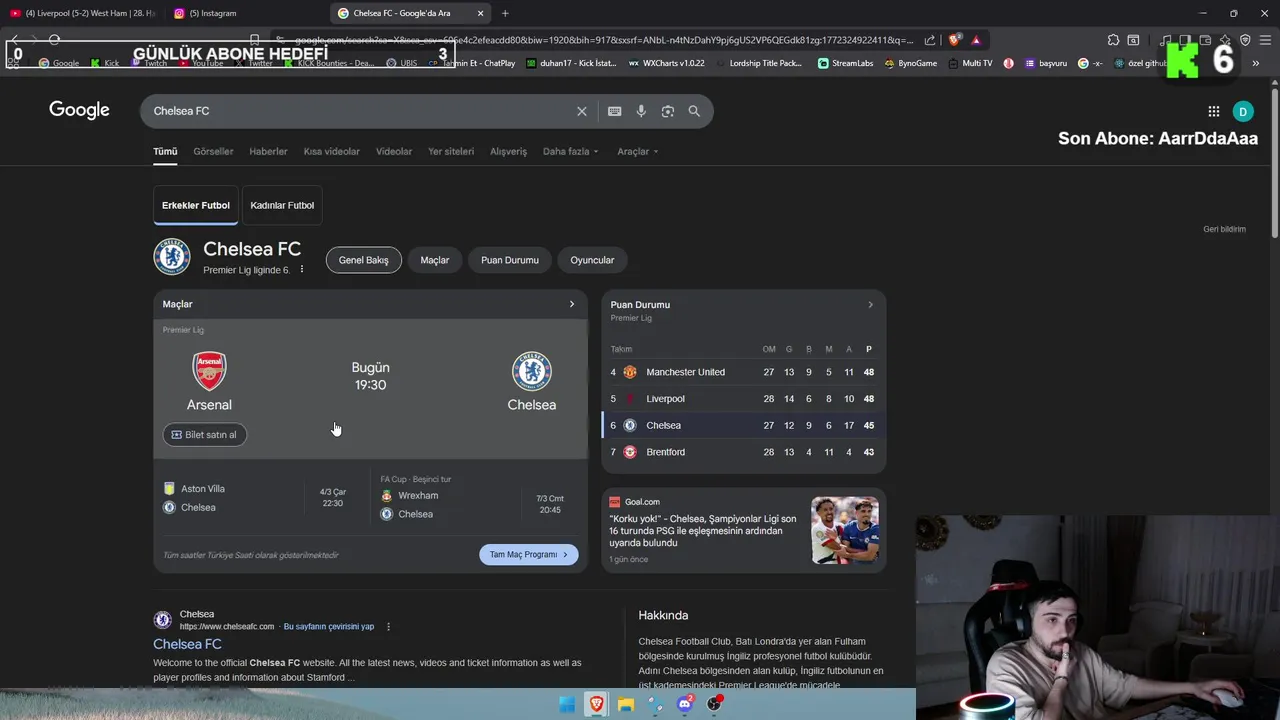
Task: Open Brave from the taskbar
Action: pos(597,704)
